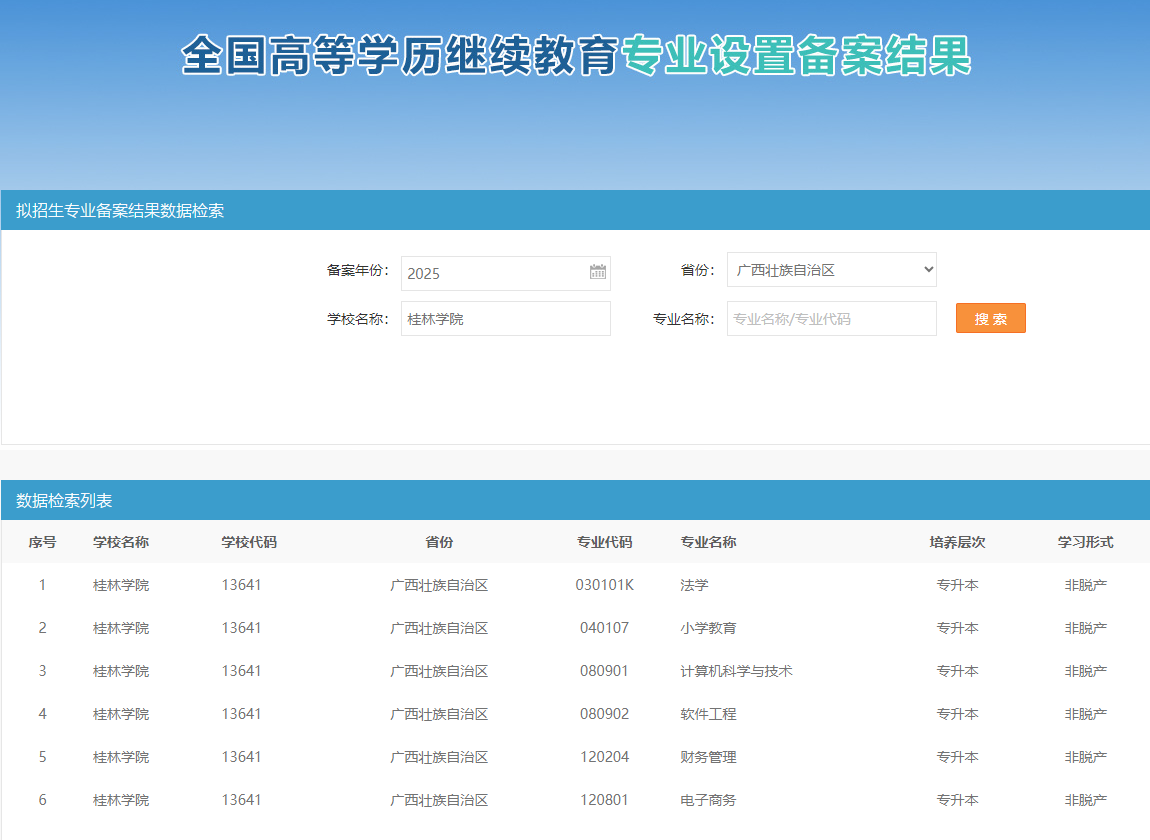
Task: Click the 学习形式 column header
Action: click(x=1085, y=542)
